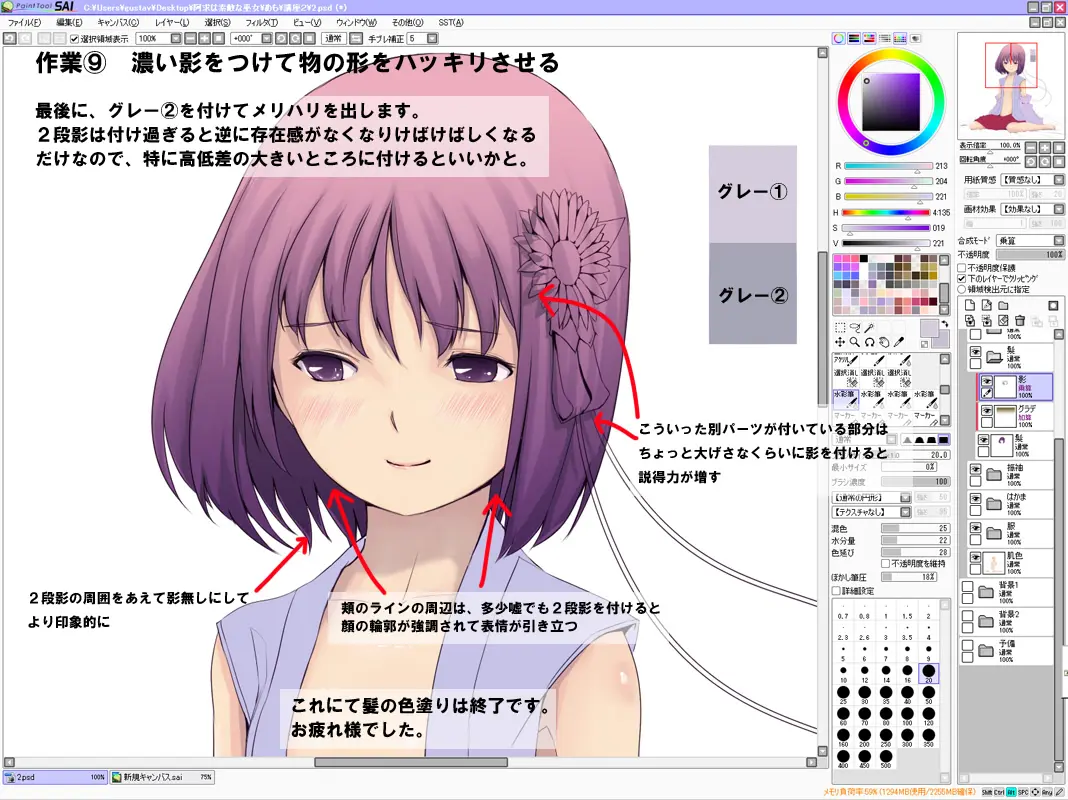Show the HSV slider panel icon
1068x800 pixels.
(x=869, y=38)
